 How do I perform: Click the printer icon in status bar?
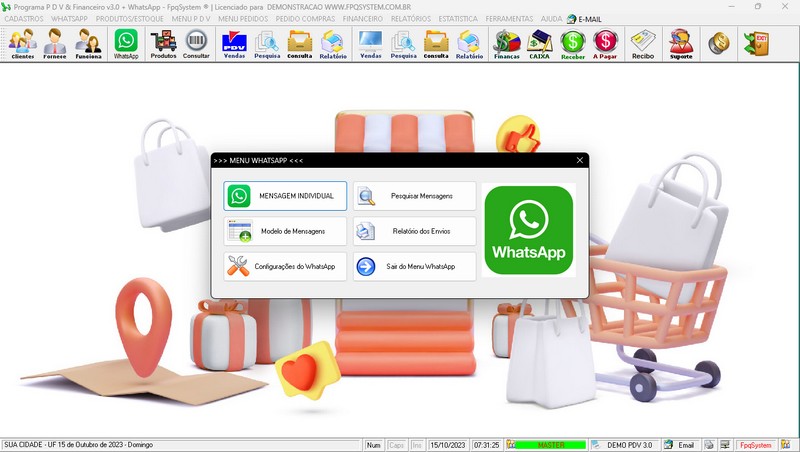click(x=709, y=445)
